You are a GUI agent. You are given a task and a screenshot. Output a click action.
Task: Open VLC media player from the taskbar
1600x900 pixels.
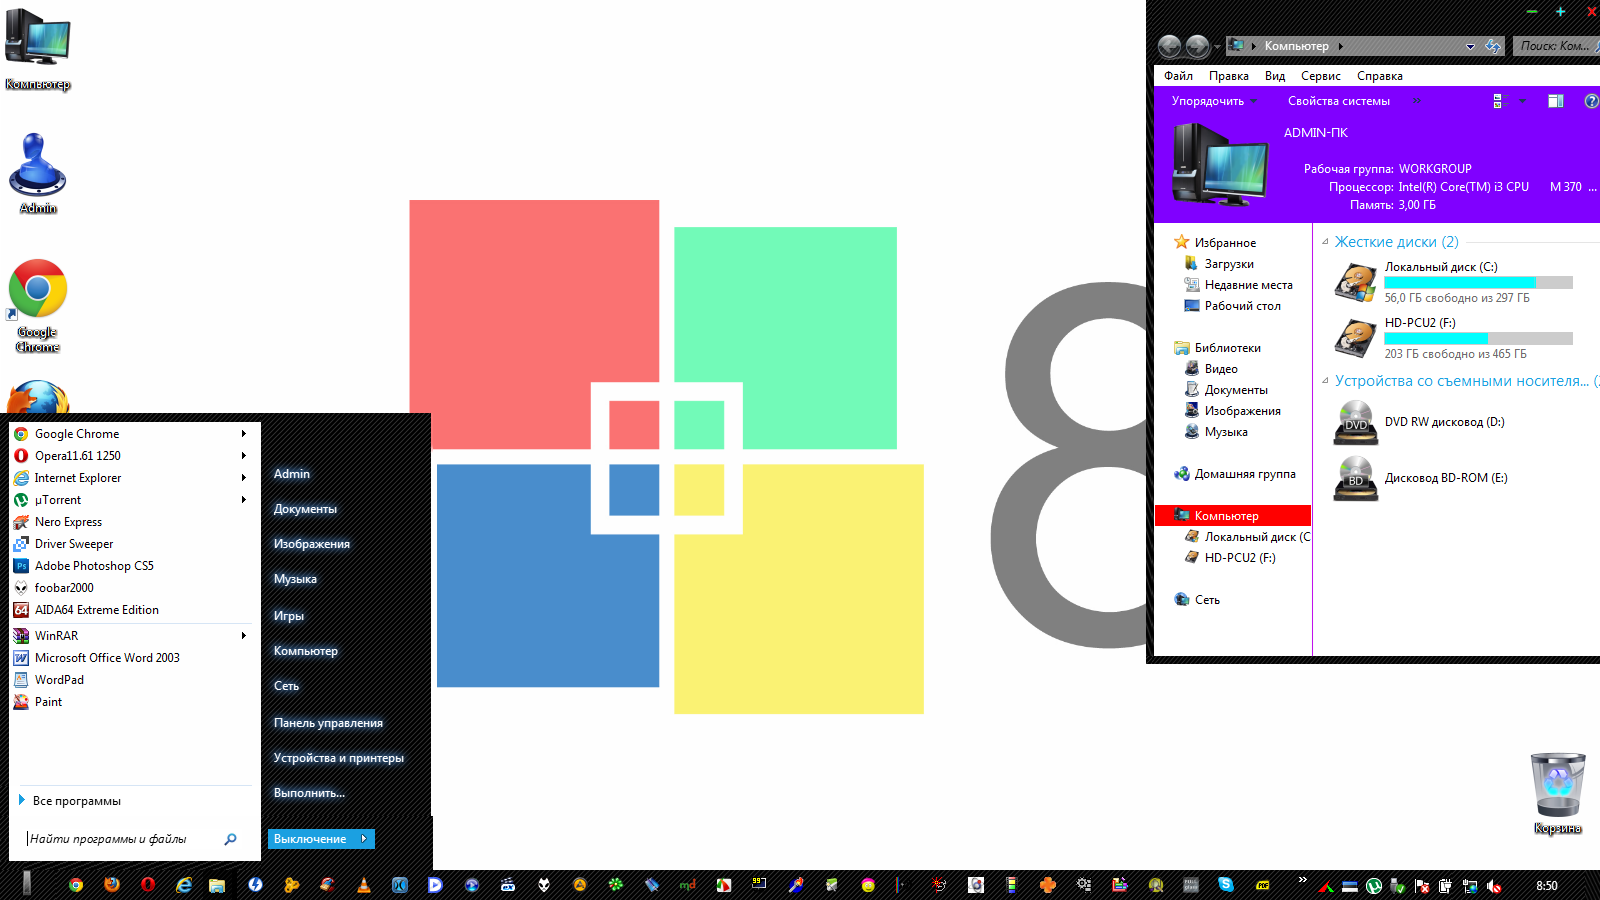point(364,885)
